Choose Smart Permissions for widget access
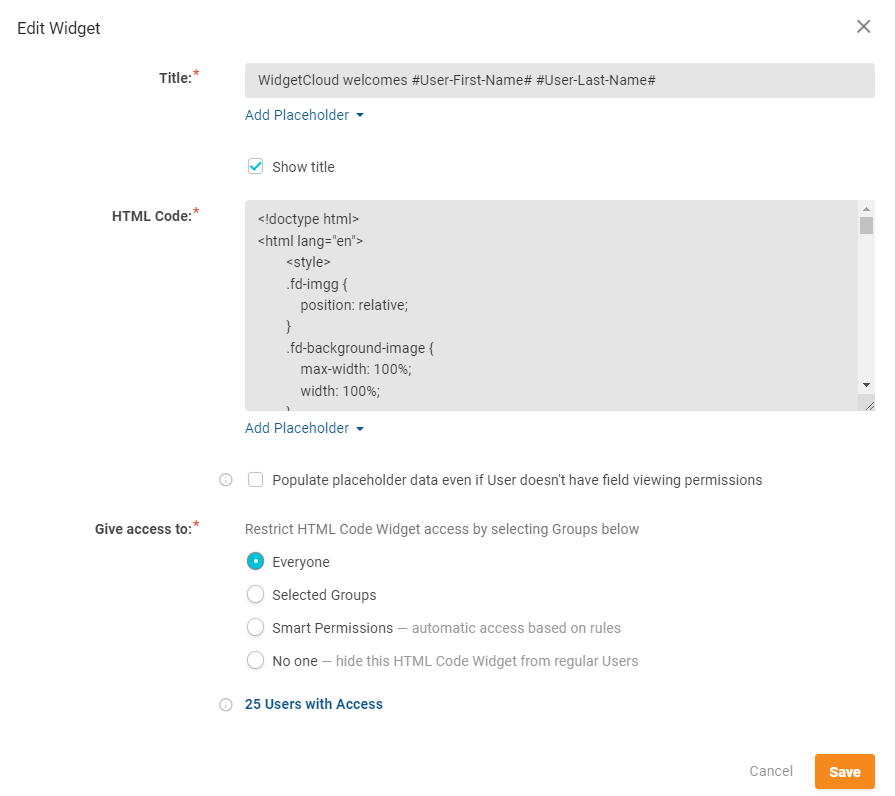This screenshot has width=895, height=796. coord(255,627)
